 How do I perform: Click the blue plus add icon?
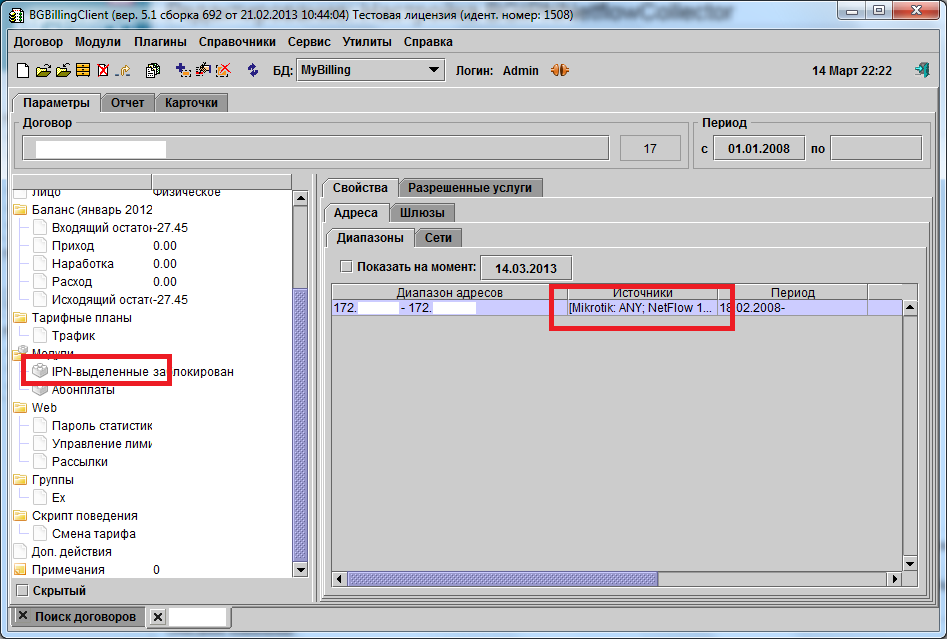point(183,71)
